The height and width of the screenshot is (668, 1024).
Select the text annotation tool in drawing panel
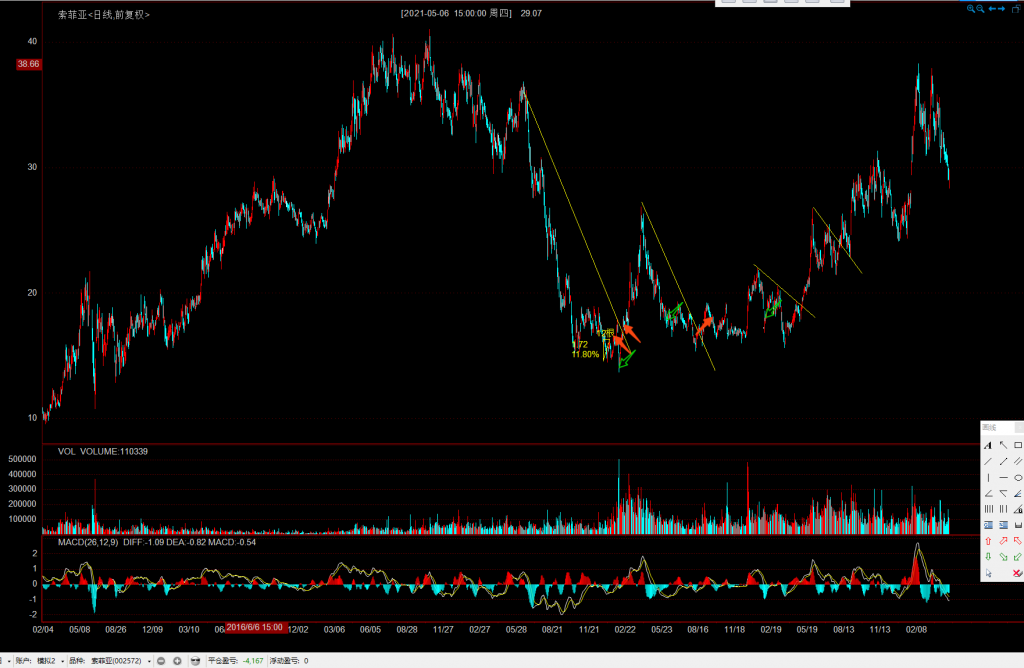(x=988, y=445)
